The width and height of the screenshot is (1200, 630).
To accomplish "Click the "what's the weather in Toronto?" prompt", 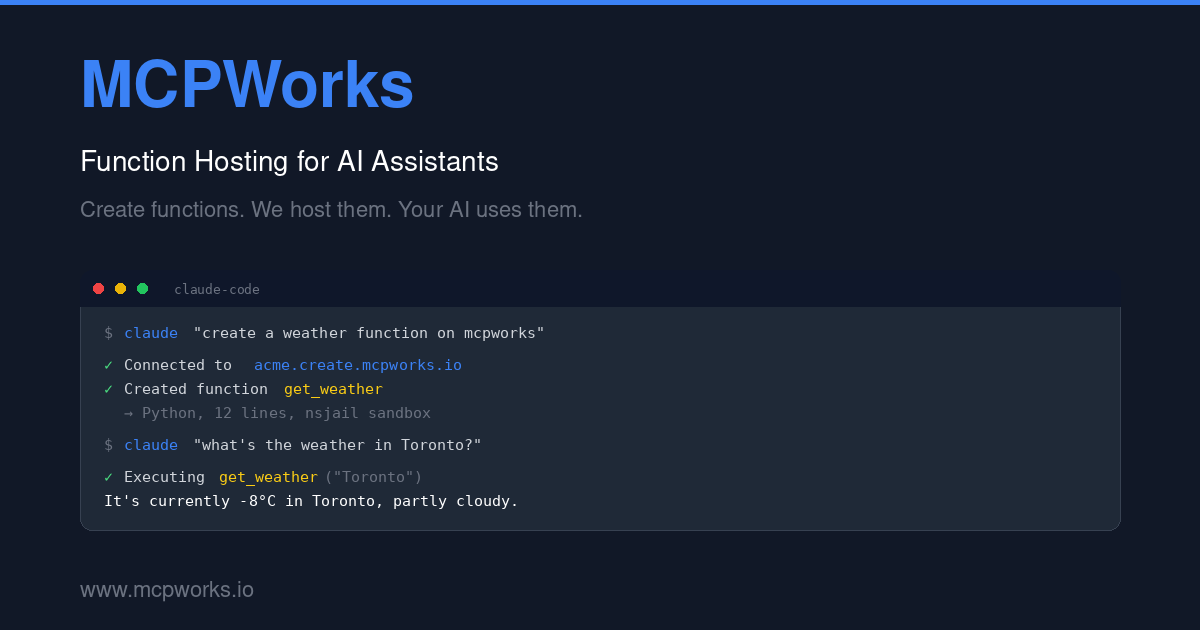I will pos(338,445).
